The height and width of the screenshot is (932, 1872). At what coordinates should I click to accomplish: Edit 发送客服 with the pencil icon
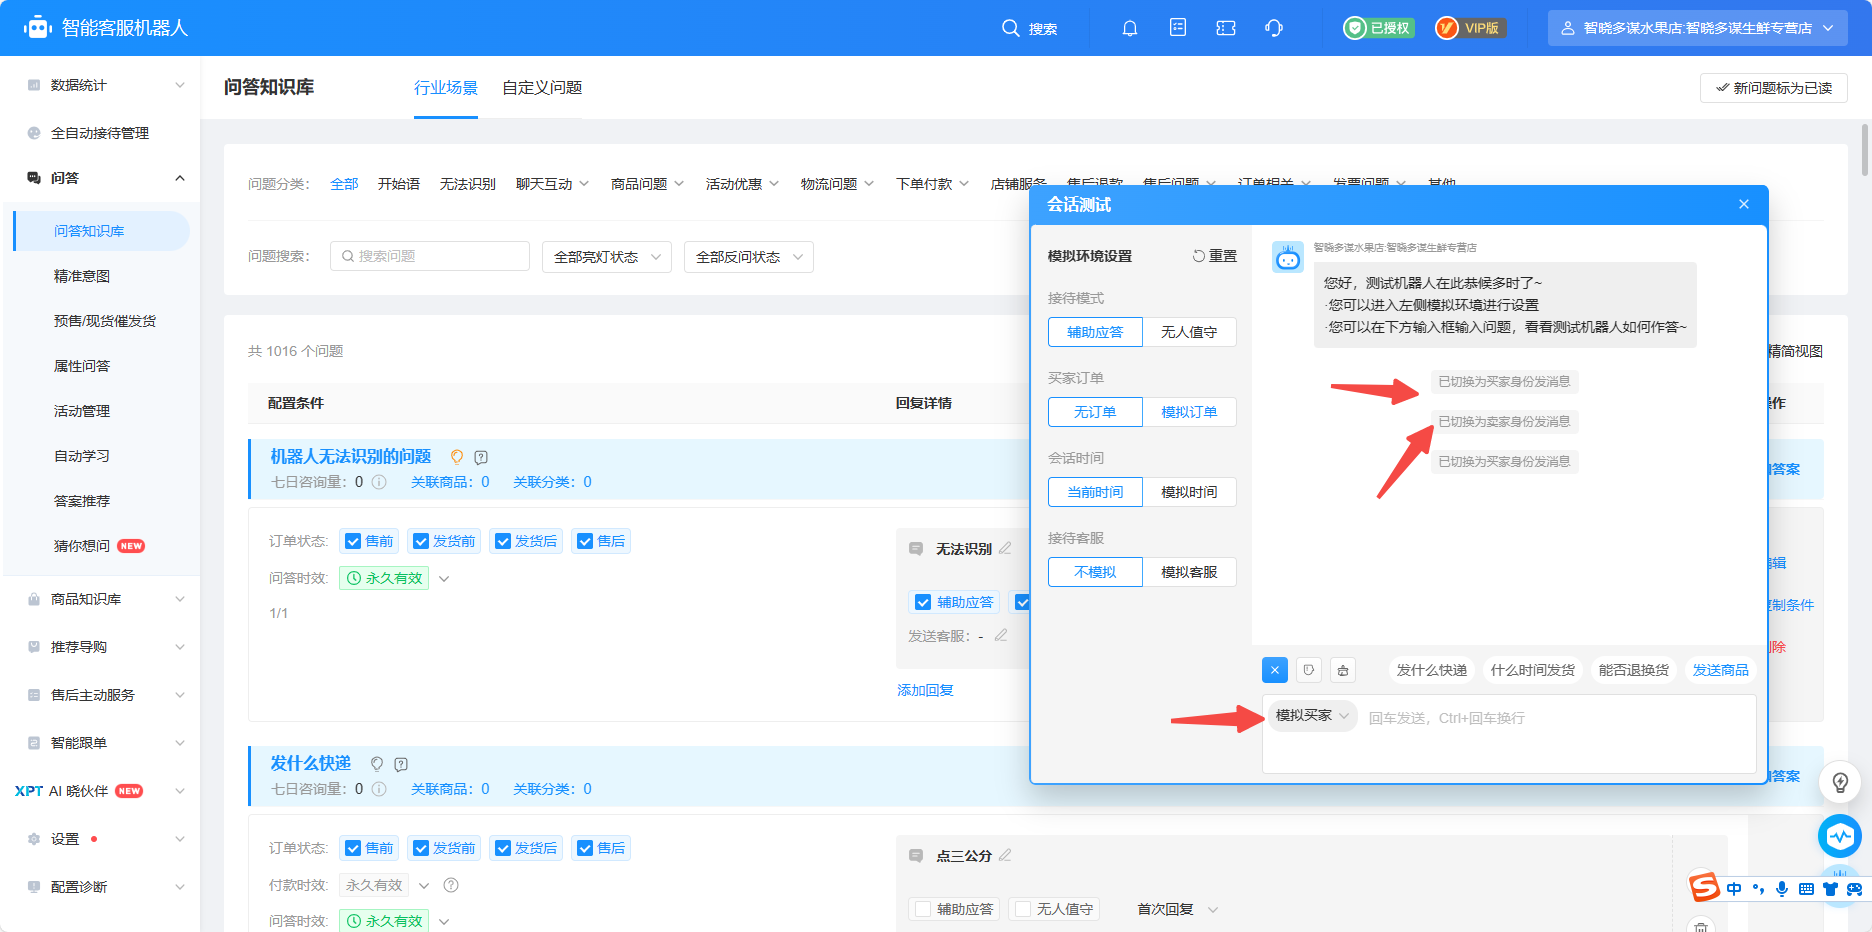point(1001,635)
